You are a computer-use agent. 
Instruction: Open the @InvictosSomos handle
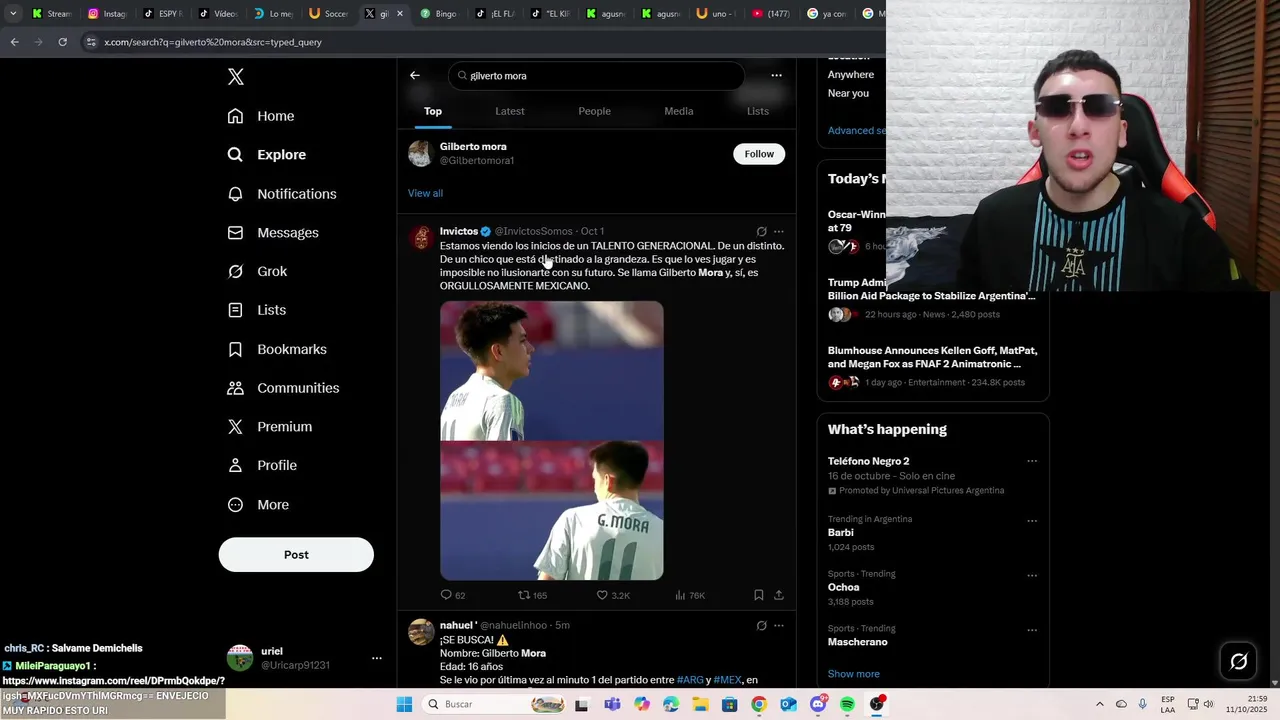click(x=533, y=231)
